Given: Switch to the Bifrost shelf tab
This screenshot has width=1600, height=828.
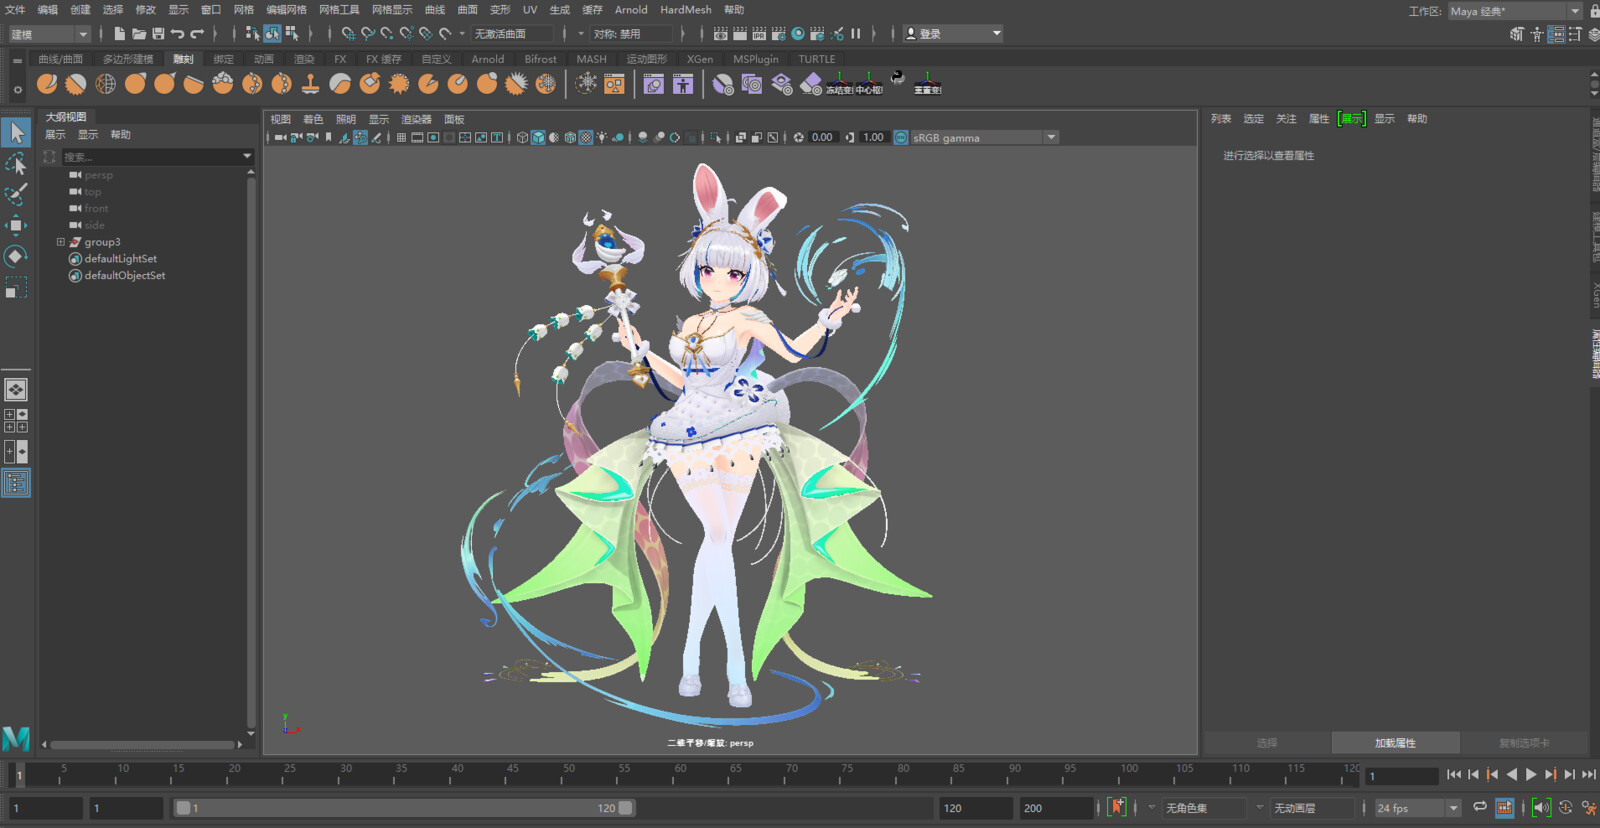Looking at the screenshot, I should 540,59.
